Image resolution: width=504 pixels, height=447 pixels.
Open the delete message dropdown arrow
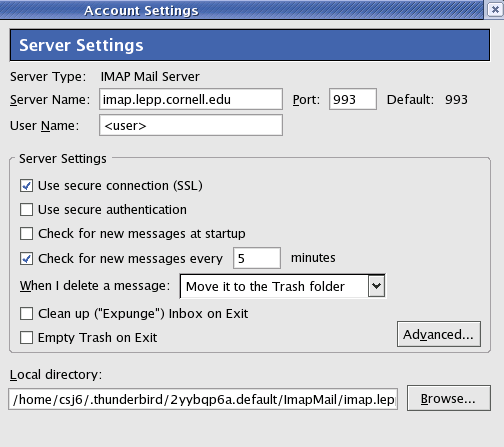[376, 286]
